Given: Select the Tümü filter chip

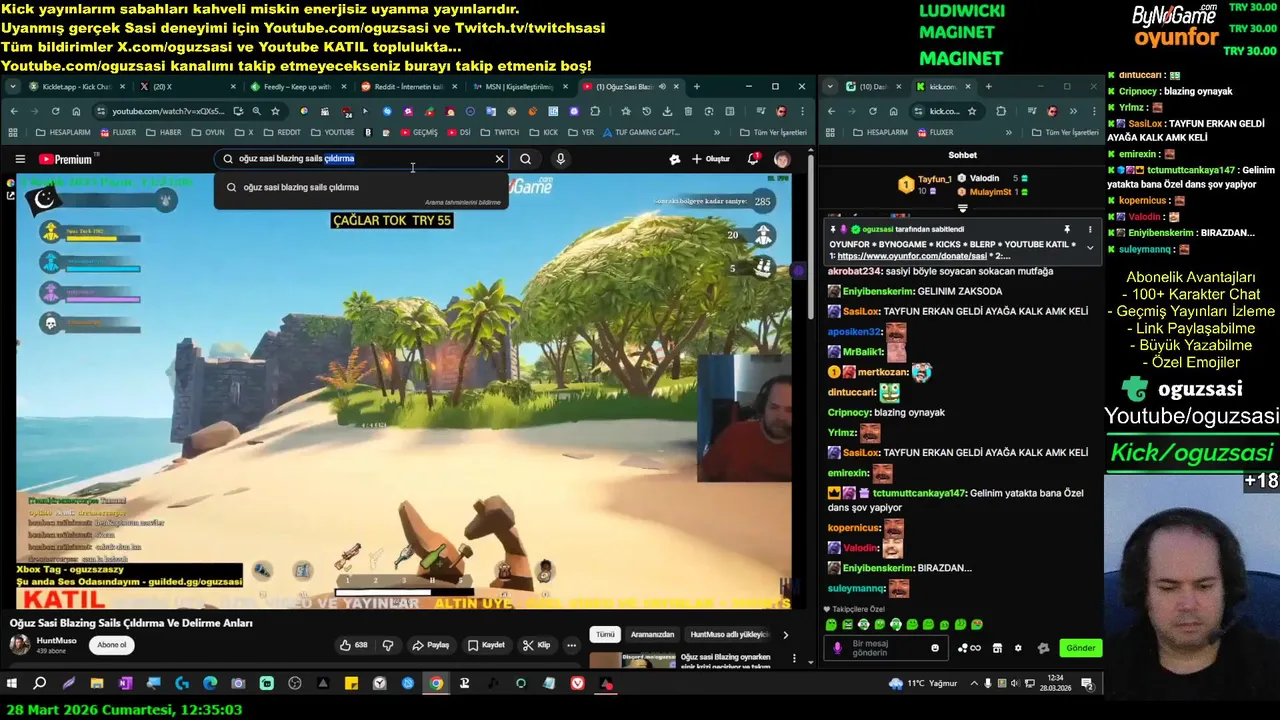Looking at the screenshot, I should (605, 634).
